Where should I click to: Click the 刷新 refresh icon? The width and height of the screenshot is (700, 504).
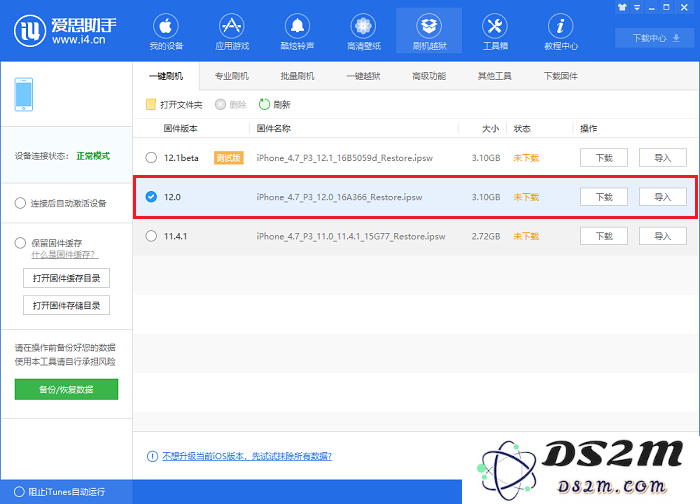(264, 104)
